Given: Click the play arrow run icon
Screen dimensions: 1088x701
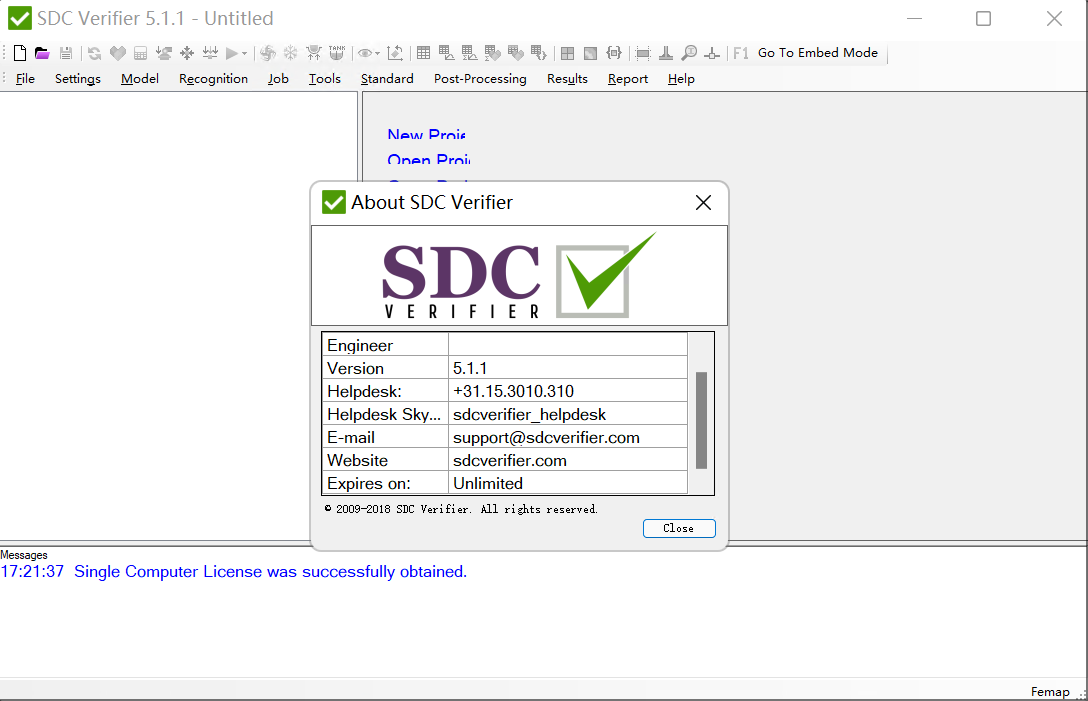Looking at the screenshot, I should click(x=232, y=53).
